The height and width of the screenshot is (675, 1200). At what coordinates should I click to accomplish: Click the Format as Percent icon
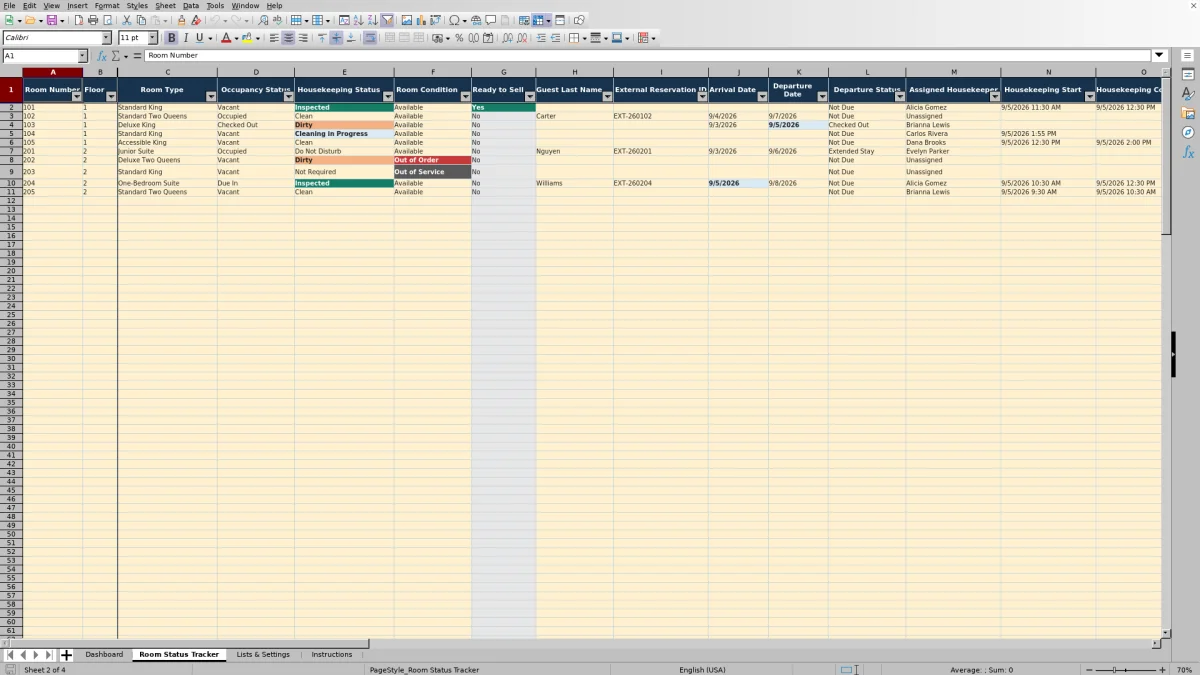click(459, 38)
